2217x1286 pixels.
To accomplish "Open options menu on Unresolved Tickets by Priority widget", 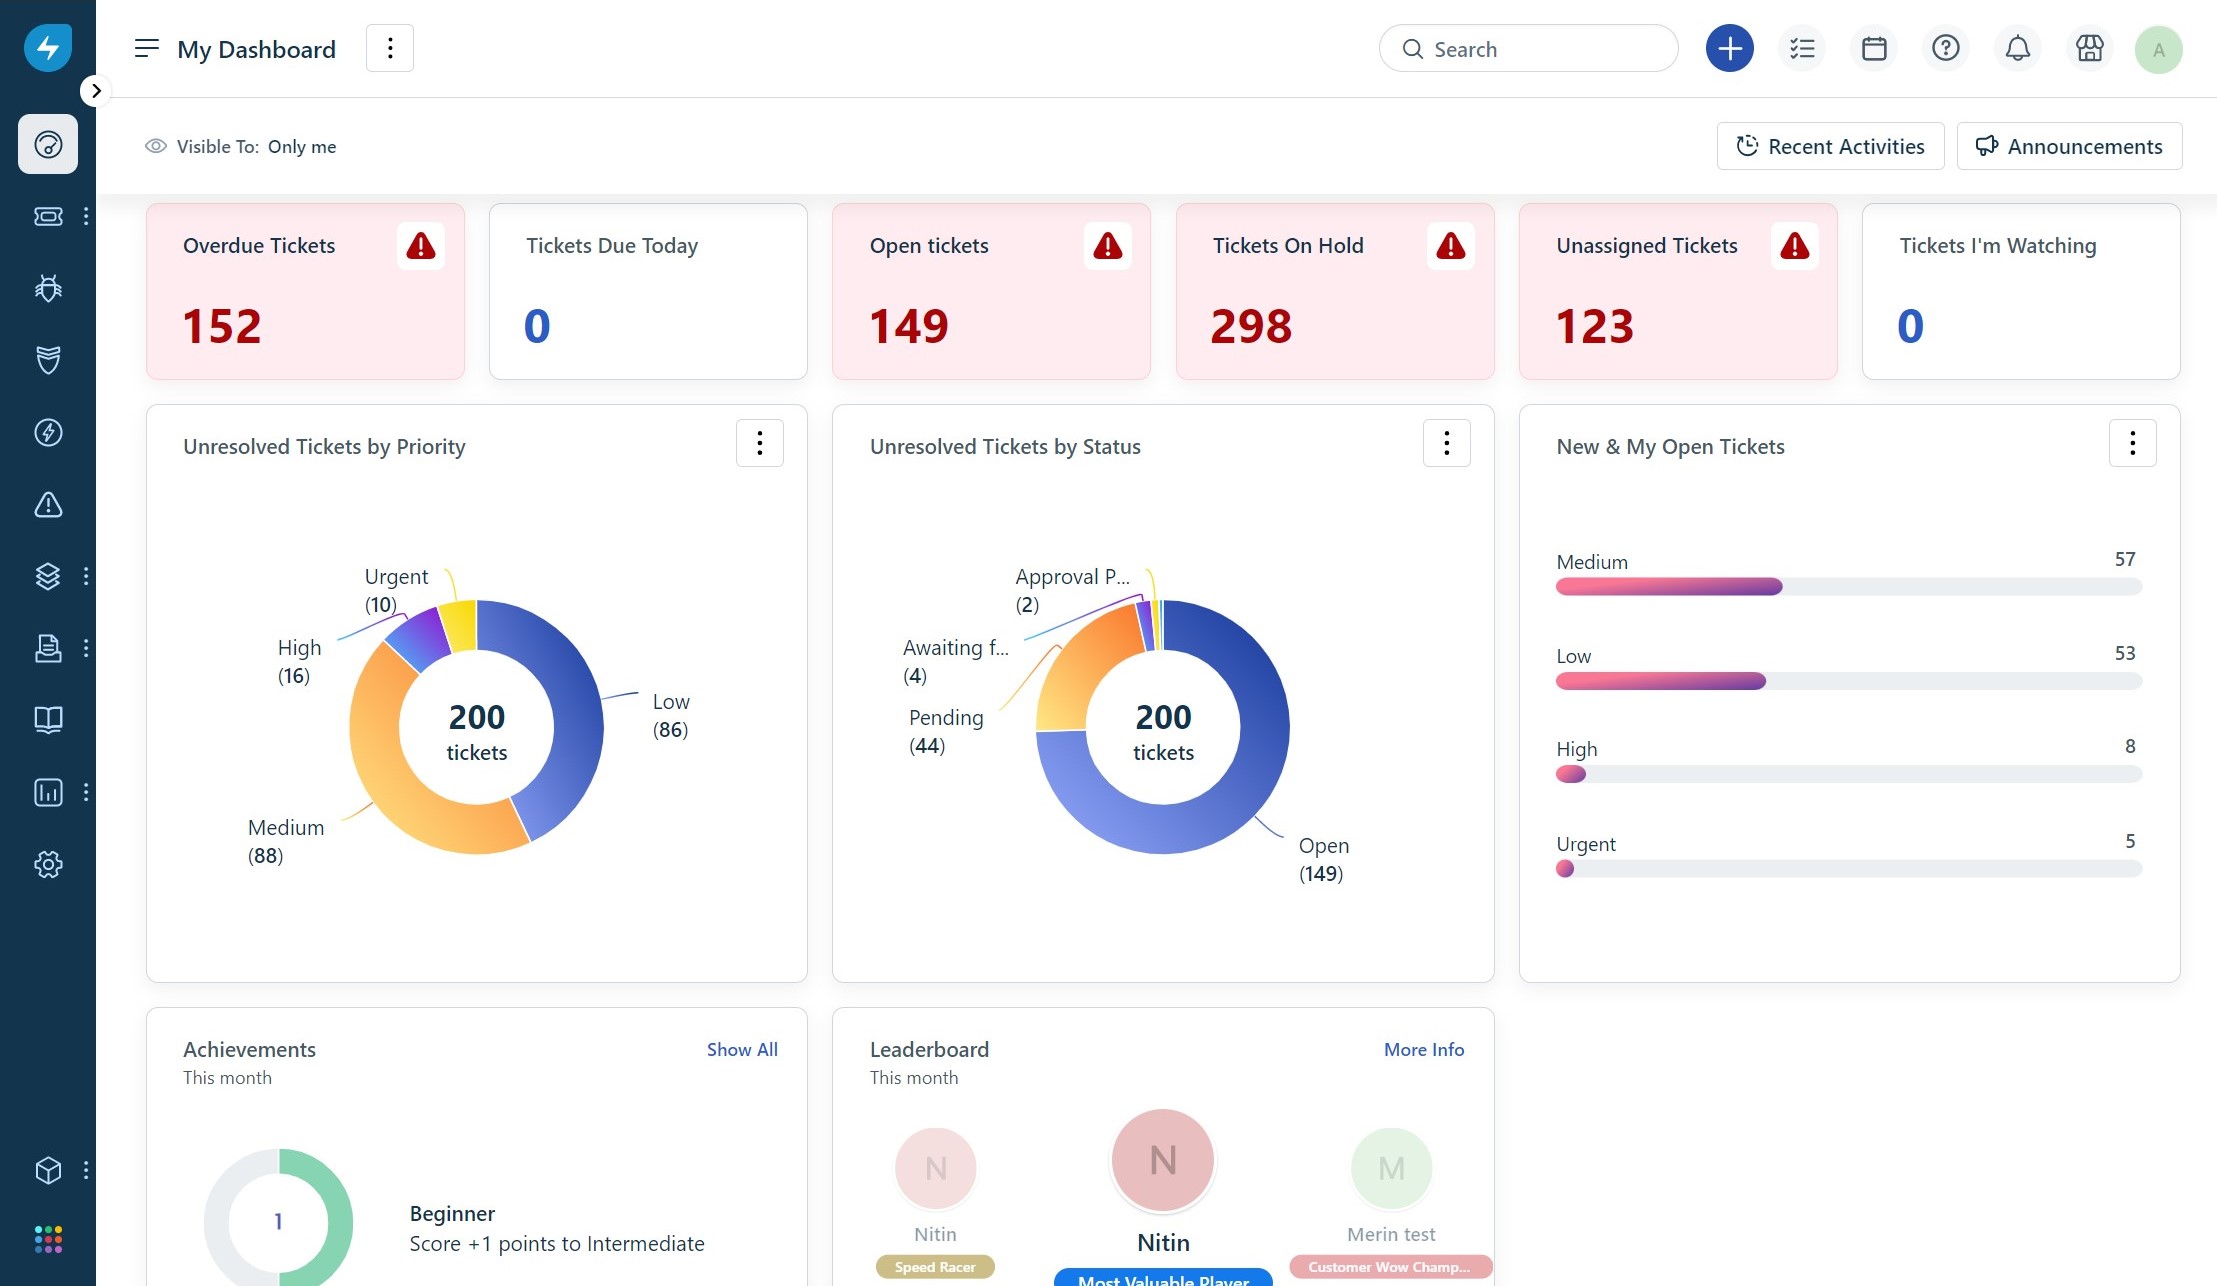I will point(759,442).
